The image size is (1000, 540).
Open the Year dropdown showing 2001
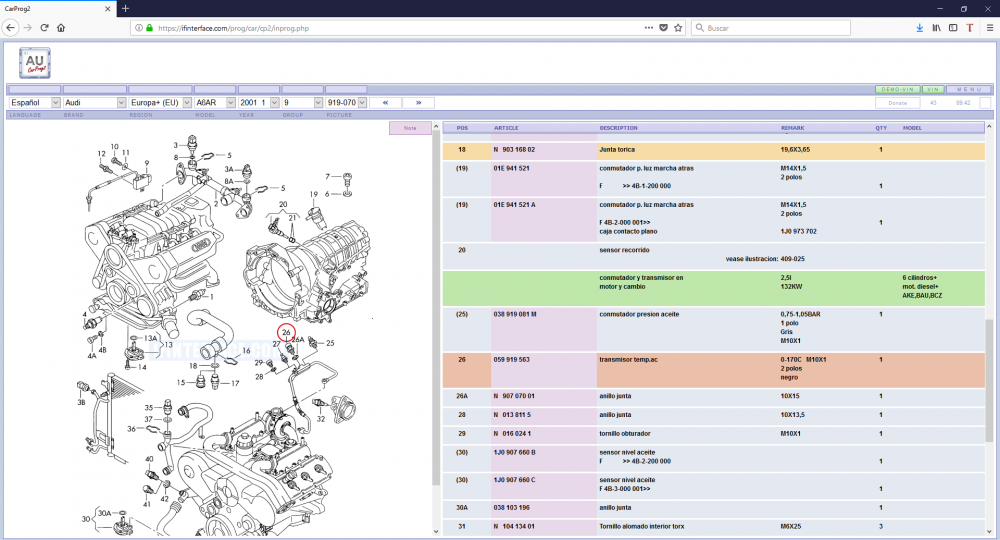[x=259, y=103]
